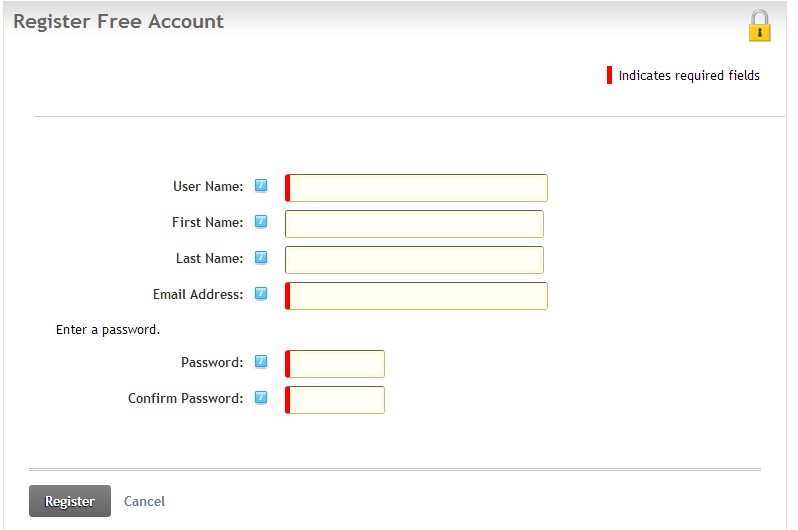Viewport: 798px width, 530px height.
Task: Click the yellow padlock security icon
Action: click(x=759, y=26)
